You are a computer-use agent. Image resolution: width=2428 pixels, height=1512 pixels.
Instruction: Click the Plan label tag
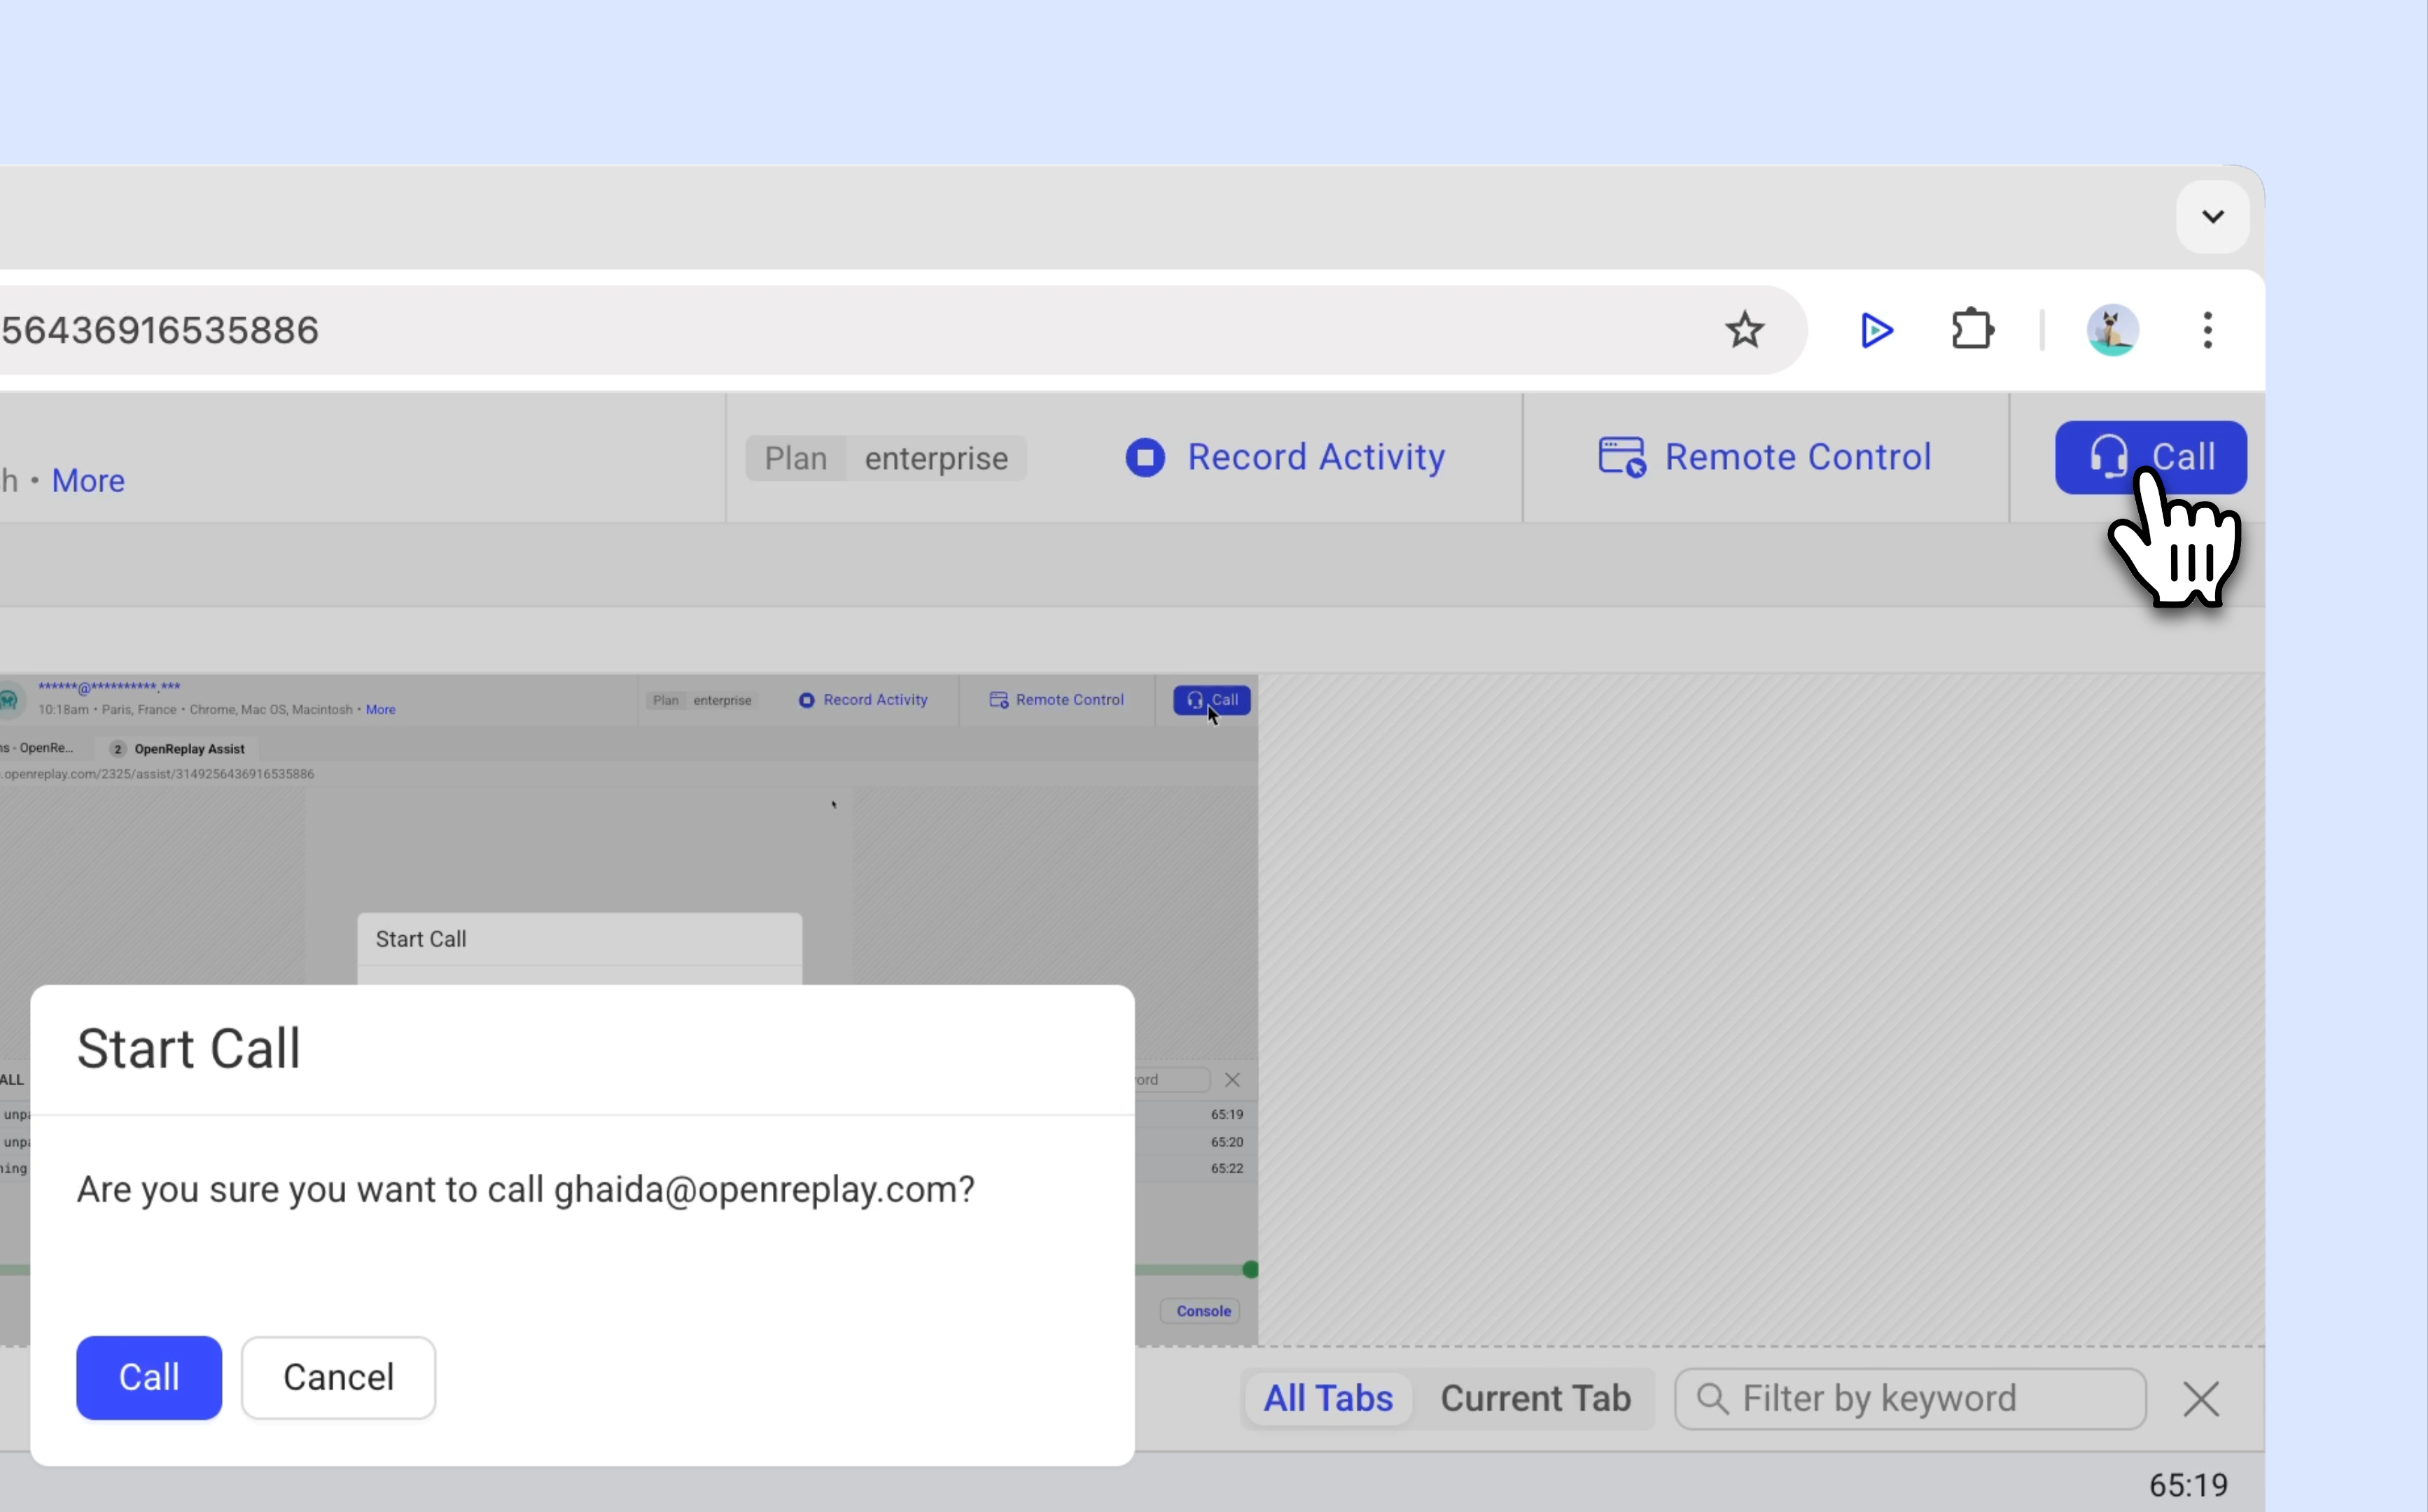tap(796, 458)
